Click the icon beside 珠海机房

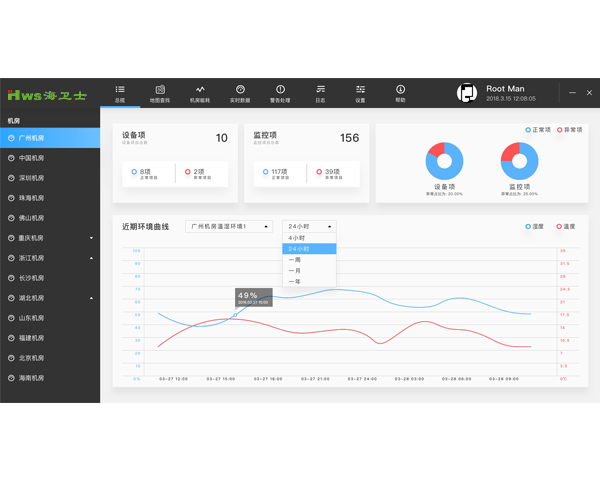[11, 198]
